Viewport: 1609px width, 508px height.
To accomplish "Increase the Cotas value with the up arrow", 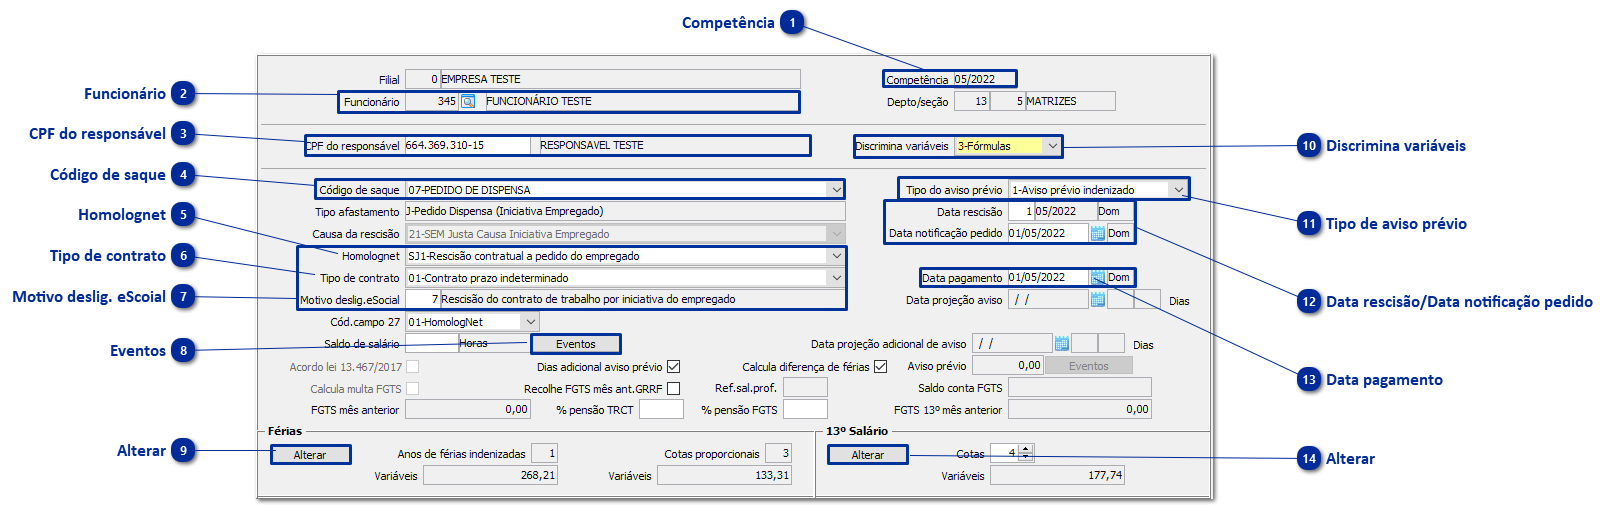I will coord(1025,449).
